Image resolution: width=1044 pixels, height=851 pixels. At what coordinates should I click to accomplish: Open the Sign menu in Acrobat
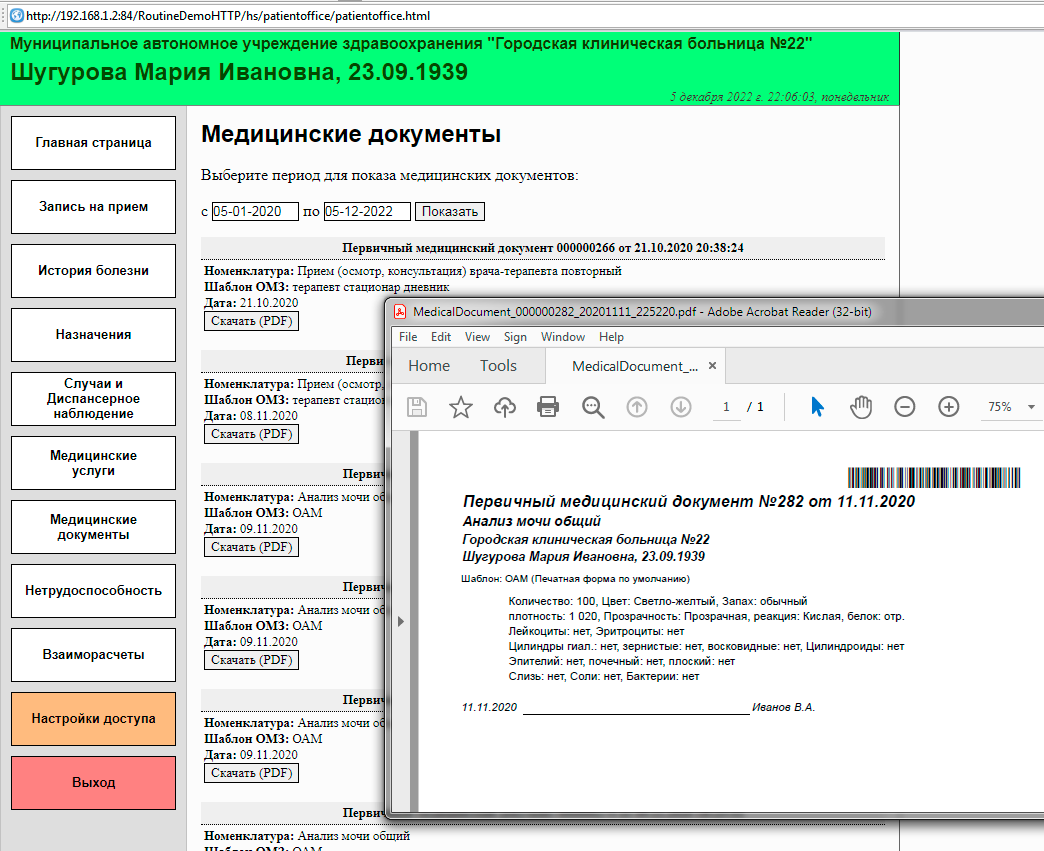click(515, 337)
